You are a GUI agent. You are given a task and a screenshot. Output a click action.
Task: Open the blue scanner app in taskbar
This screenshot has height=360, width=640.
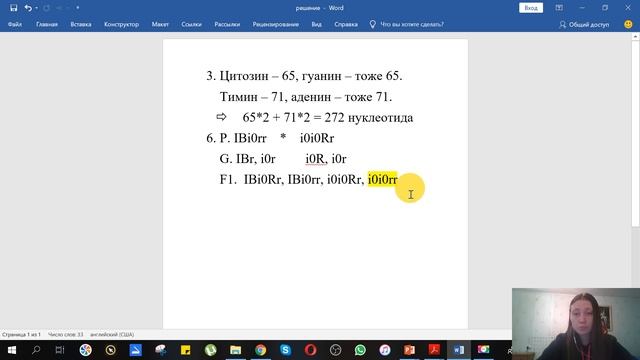[136, 350]
